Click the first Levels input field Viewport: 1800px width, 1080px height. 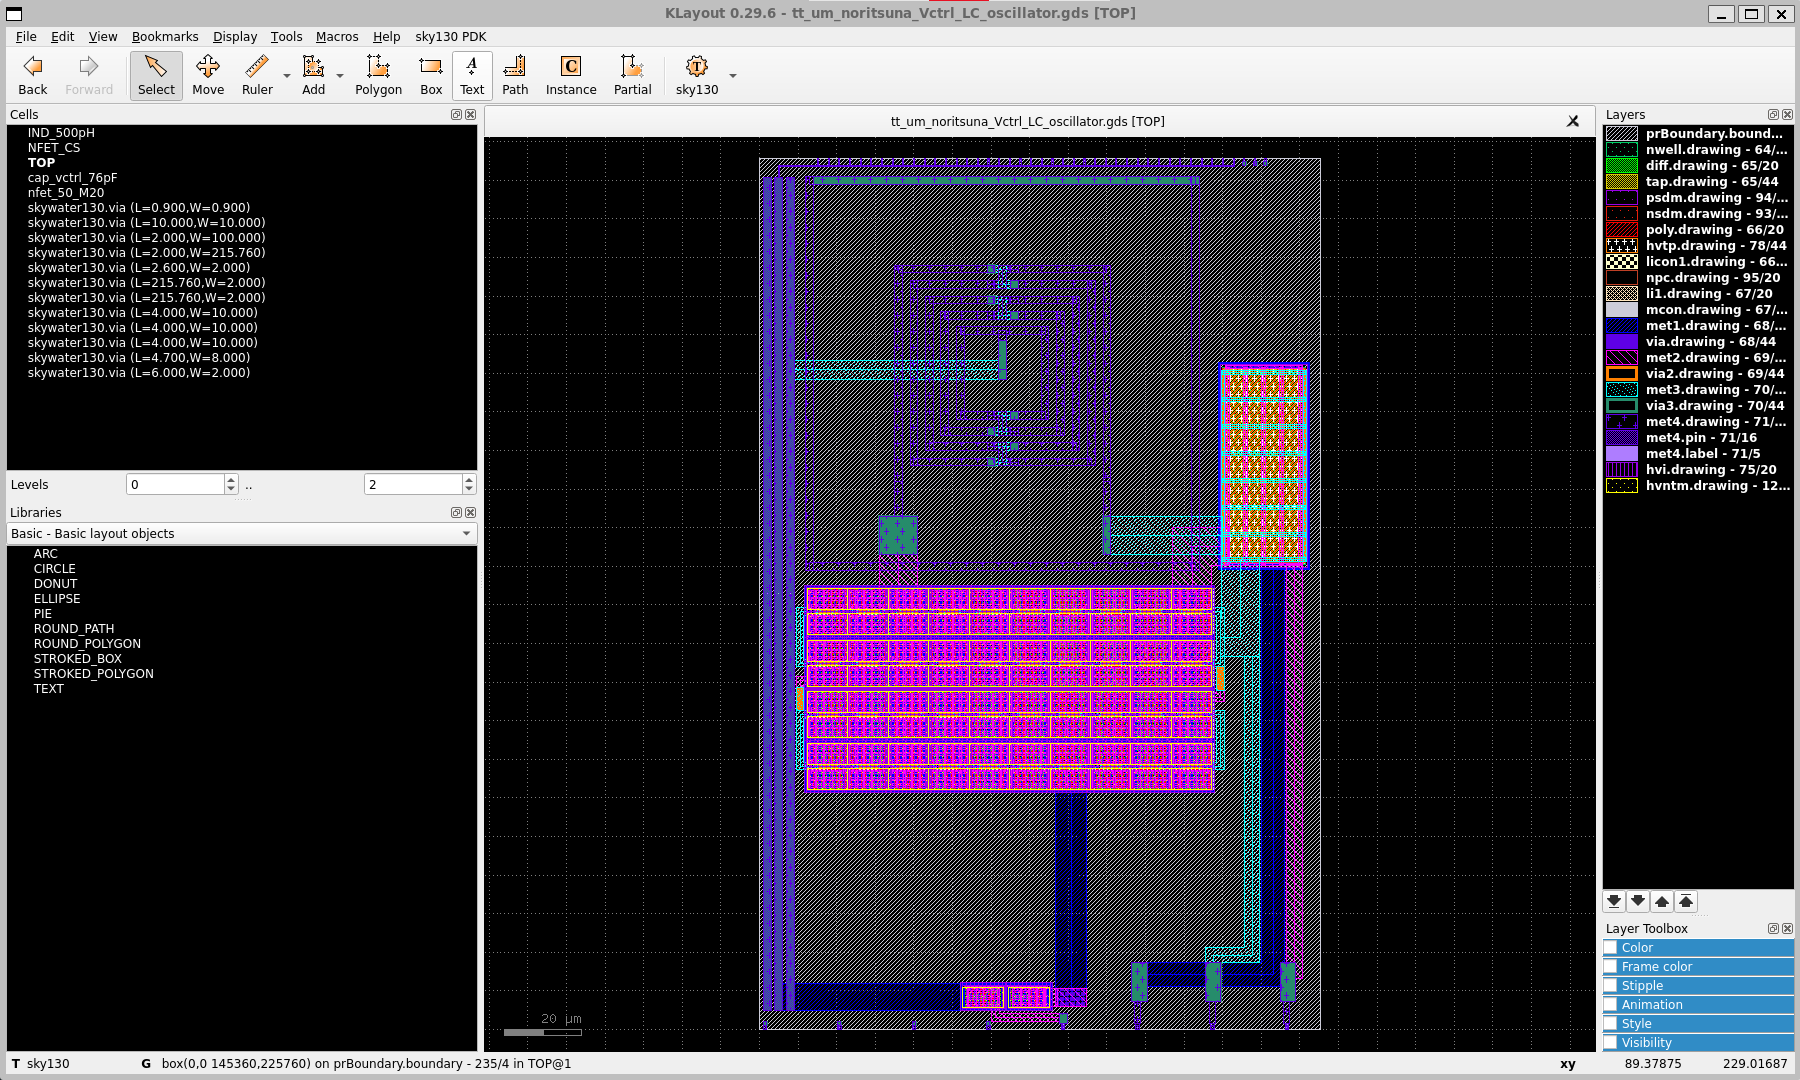pyautogui.click(x=175, y=484)
